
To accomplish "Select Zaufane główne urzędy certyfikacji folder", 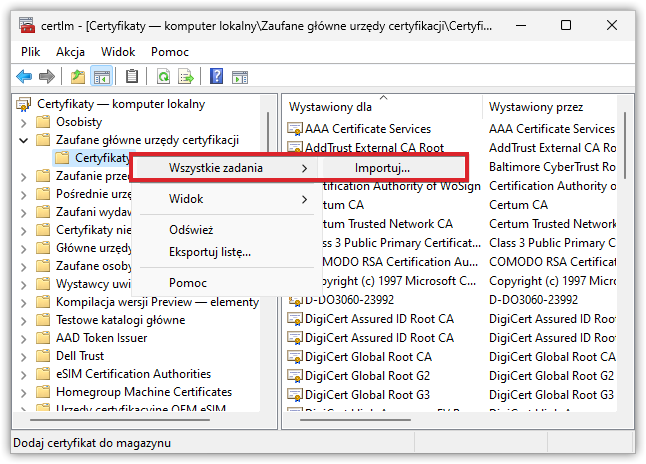I will click(147, 140).
